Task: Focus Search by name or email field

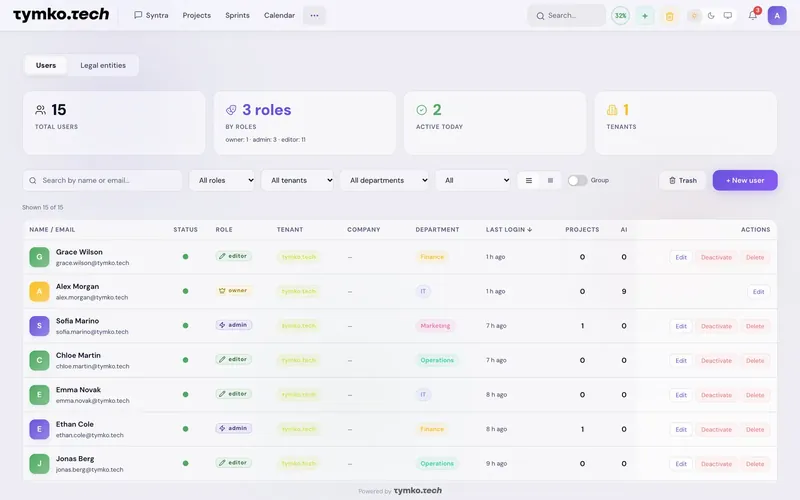Action: coord(103,180)
